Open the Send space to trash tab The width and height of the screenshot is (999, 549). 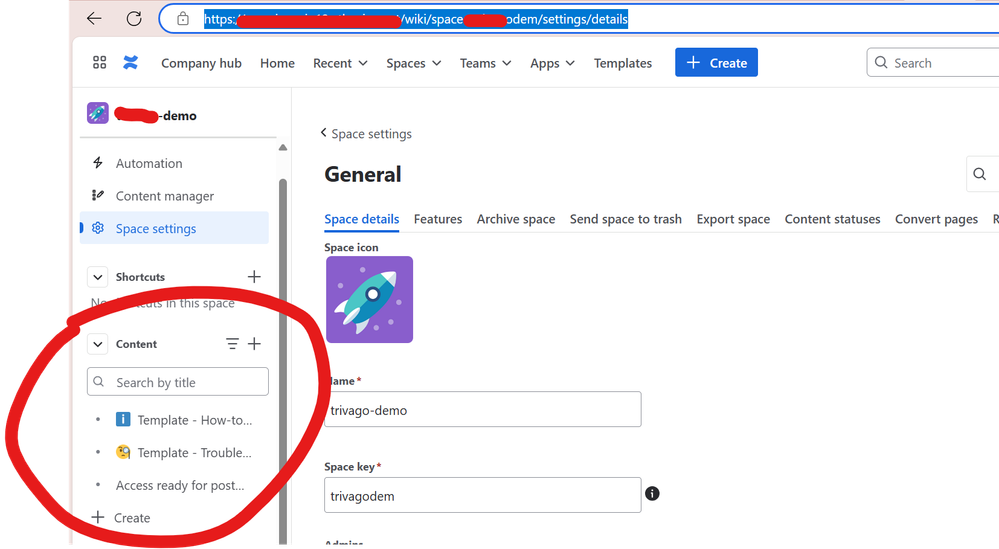(626, 219)
